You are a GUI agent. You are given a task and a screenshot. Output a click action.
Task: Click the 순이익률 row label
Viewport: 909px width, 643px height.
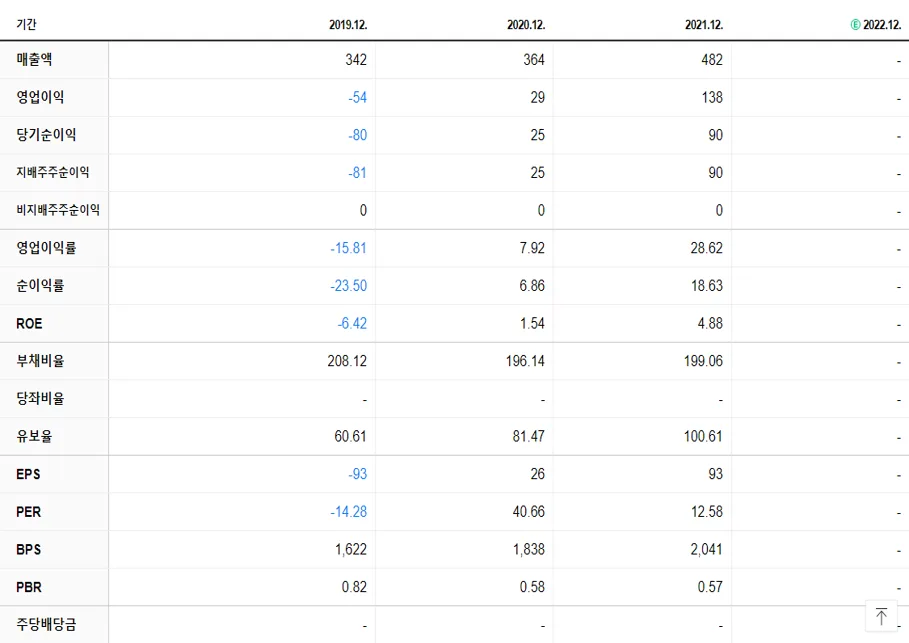tap(40, 285)
